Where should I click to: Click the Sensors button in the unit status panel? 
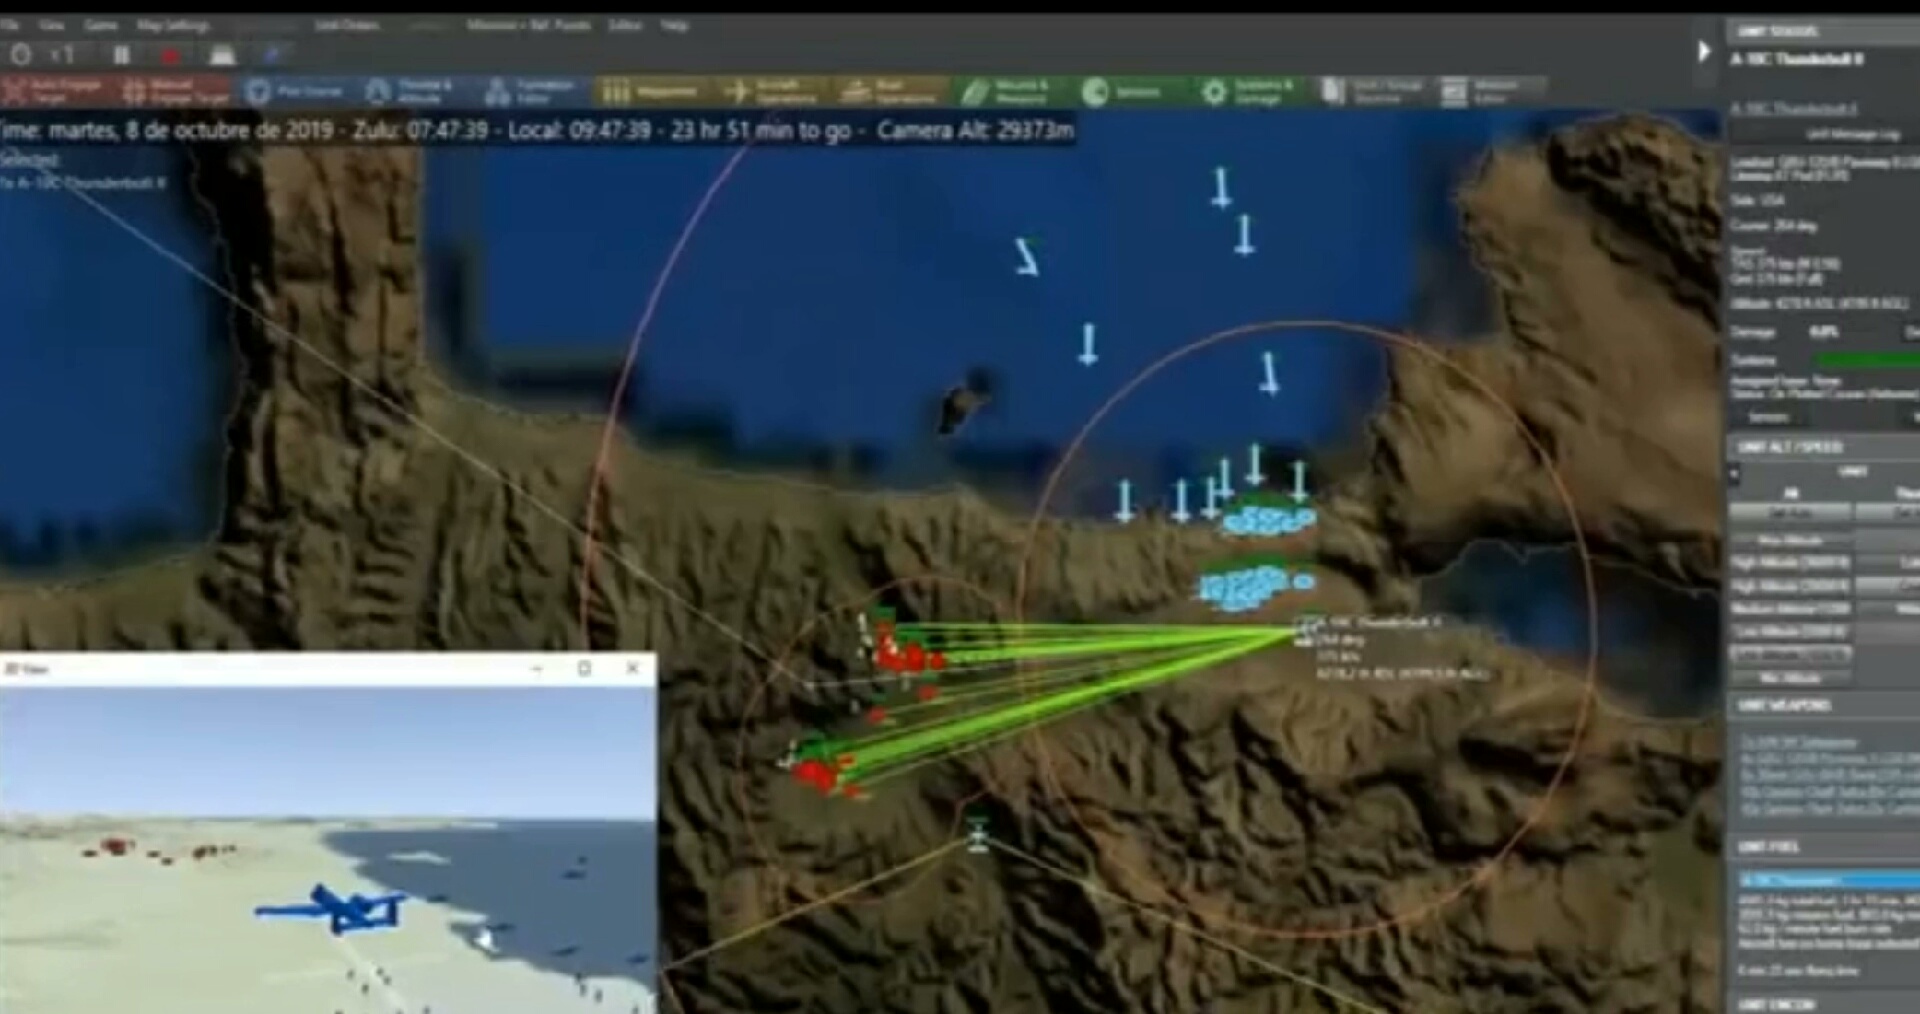(1769, 417)
